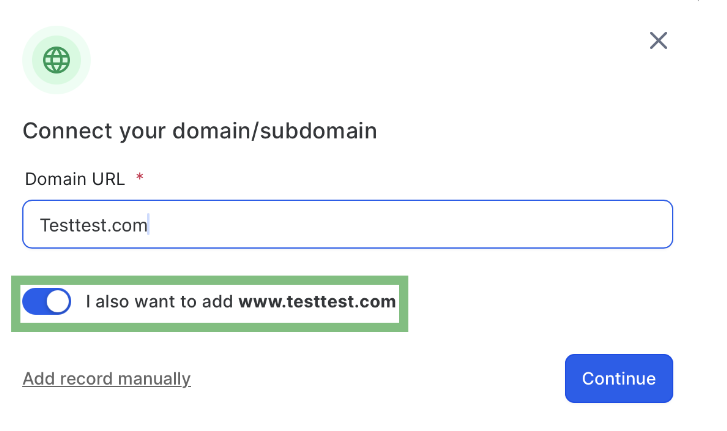Click the word 'subdomain' in dialog title

coord(319,131)
